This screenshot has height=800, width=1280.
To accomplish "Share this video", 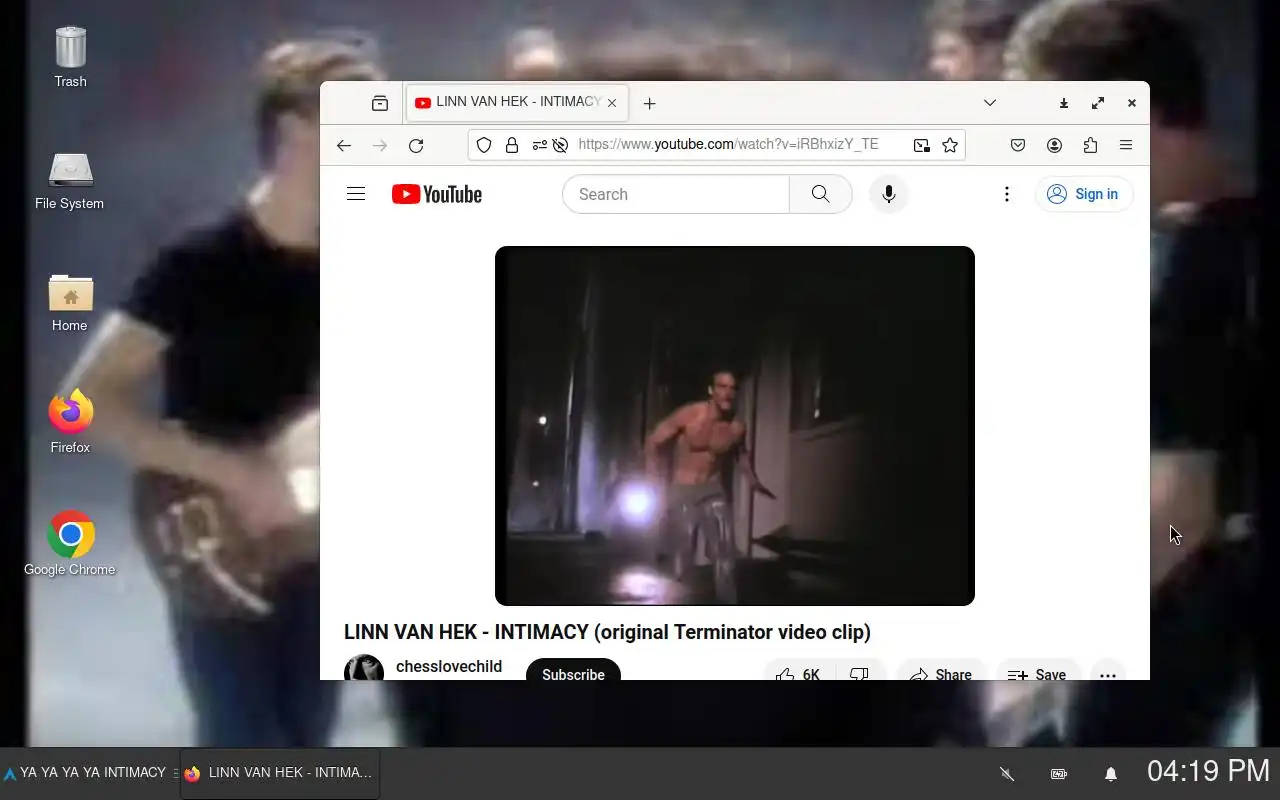I will point(941,669).
